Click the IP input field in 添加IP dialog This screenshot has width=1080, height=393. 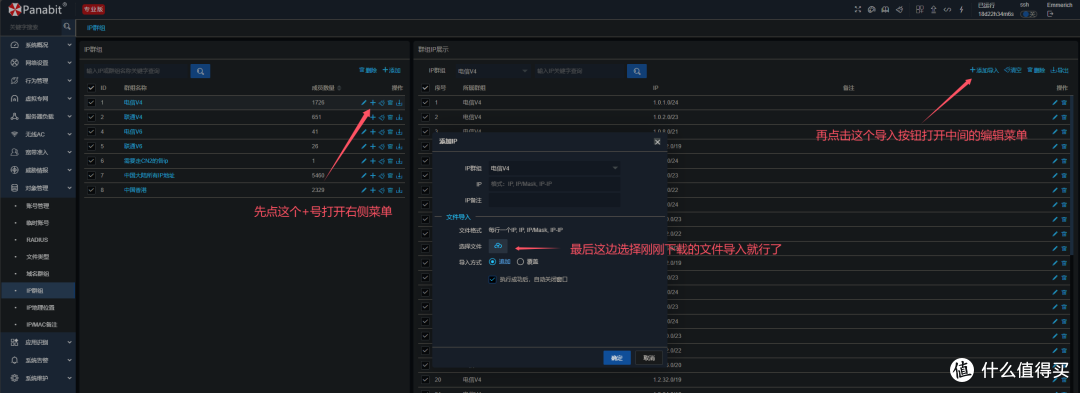pyautogui.click(x=554, y=184)
